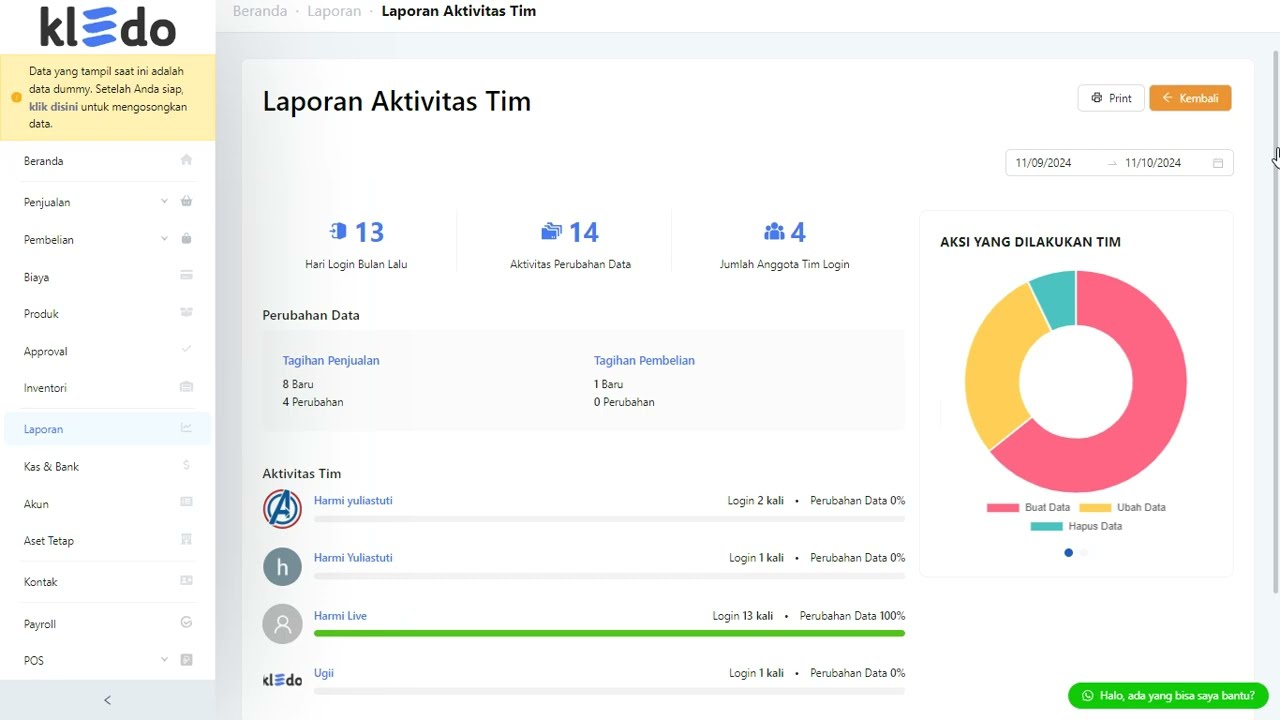1280x720 pixels.
Task: Click the start date field 11/09/2024
Action: click(x=1044, y=163)
